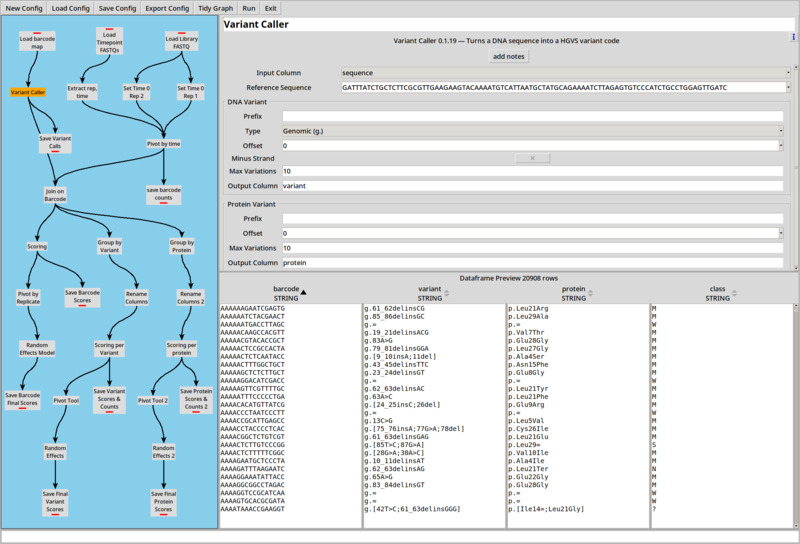800x544 pixels.
Task: Select the Extract rep, time node
Action: tap(82, 92)
